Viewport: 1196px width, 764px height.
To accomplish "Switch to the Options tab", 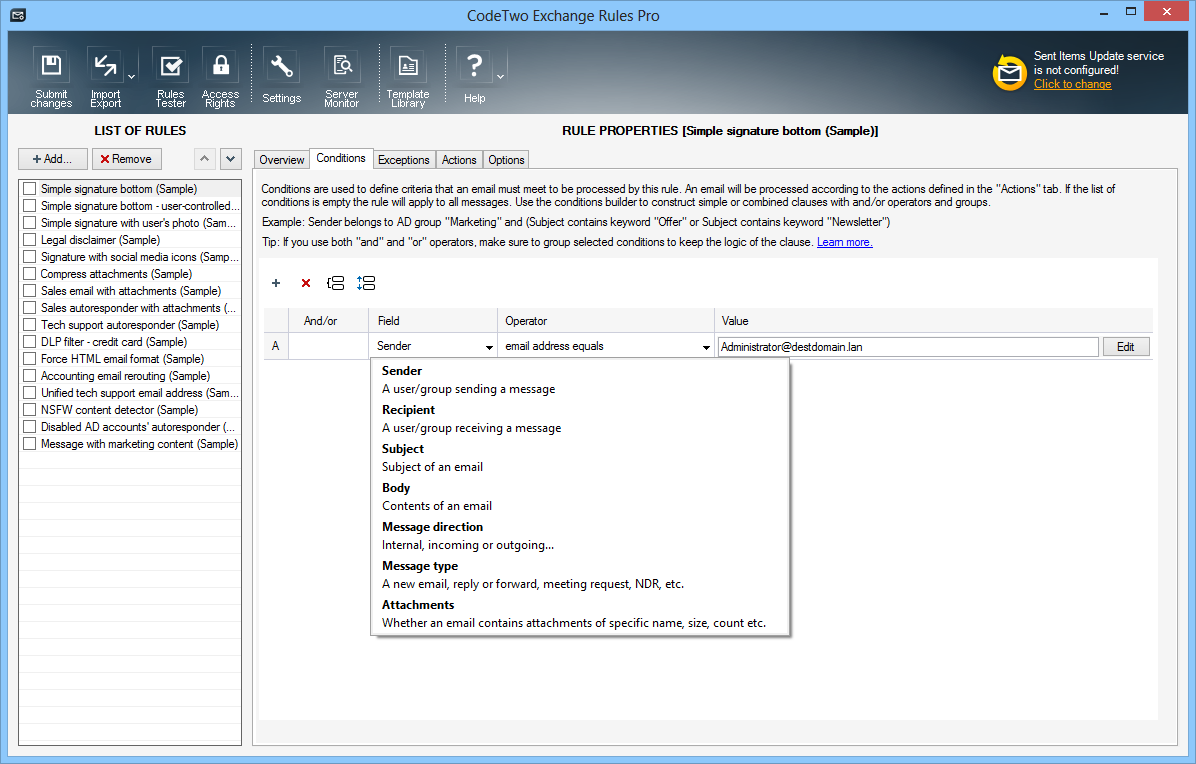I will (506, 159).
